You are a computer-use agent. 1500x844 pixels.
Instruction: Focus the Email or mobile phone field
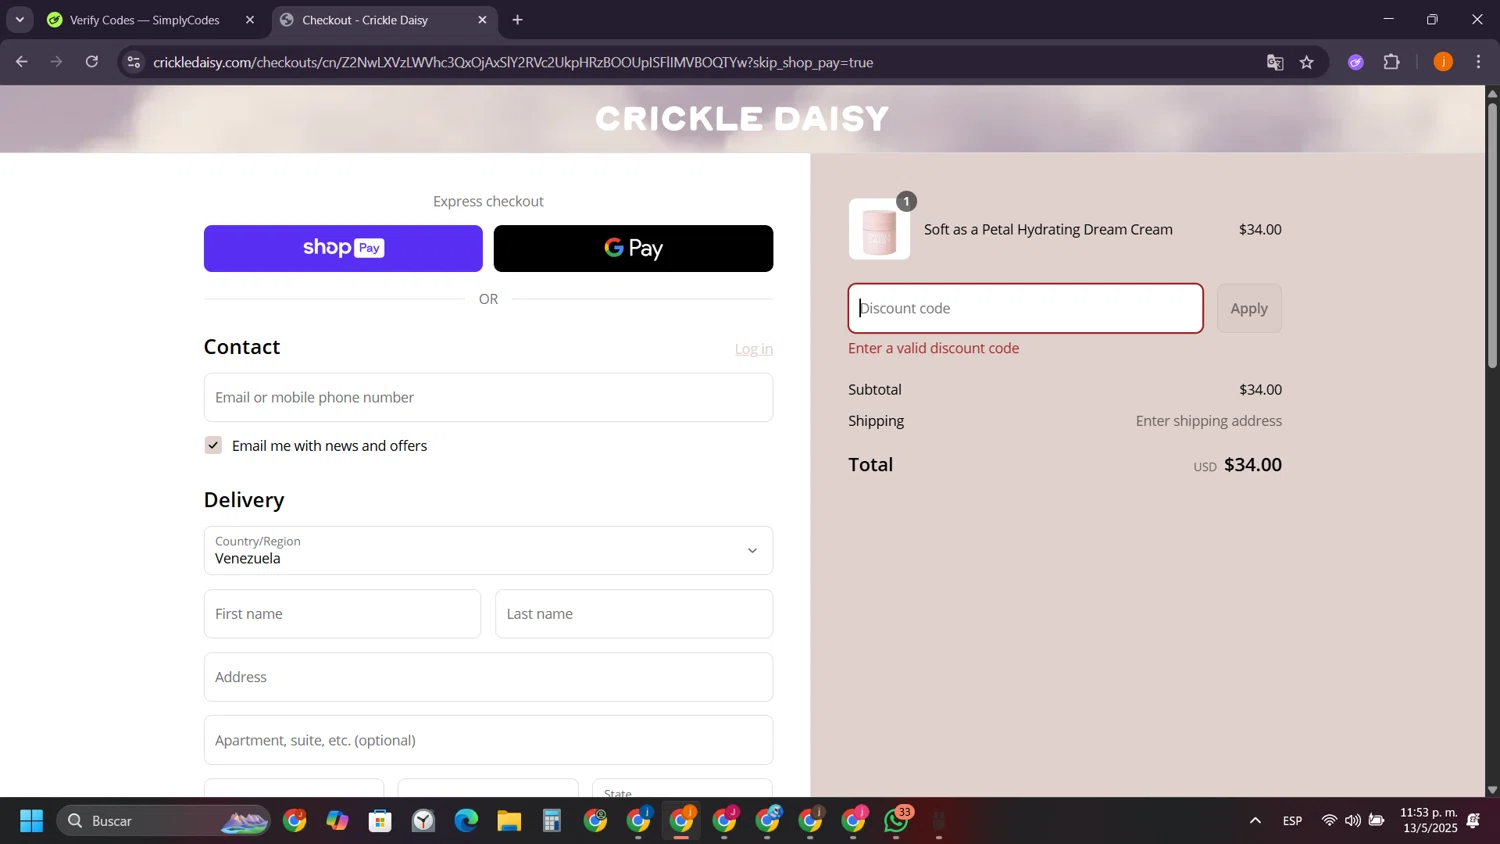coord(488,397)
